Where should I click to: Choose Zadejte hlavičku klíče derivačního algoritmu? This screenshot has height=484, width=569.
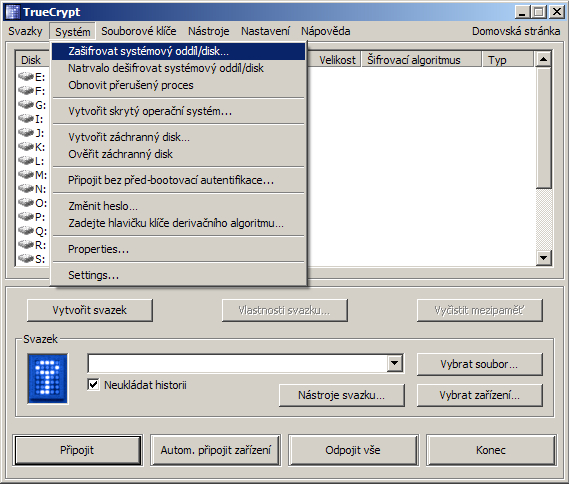(x=179, y=223)
